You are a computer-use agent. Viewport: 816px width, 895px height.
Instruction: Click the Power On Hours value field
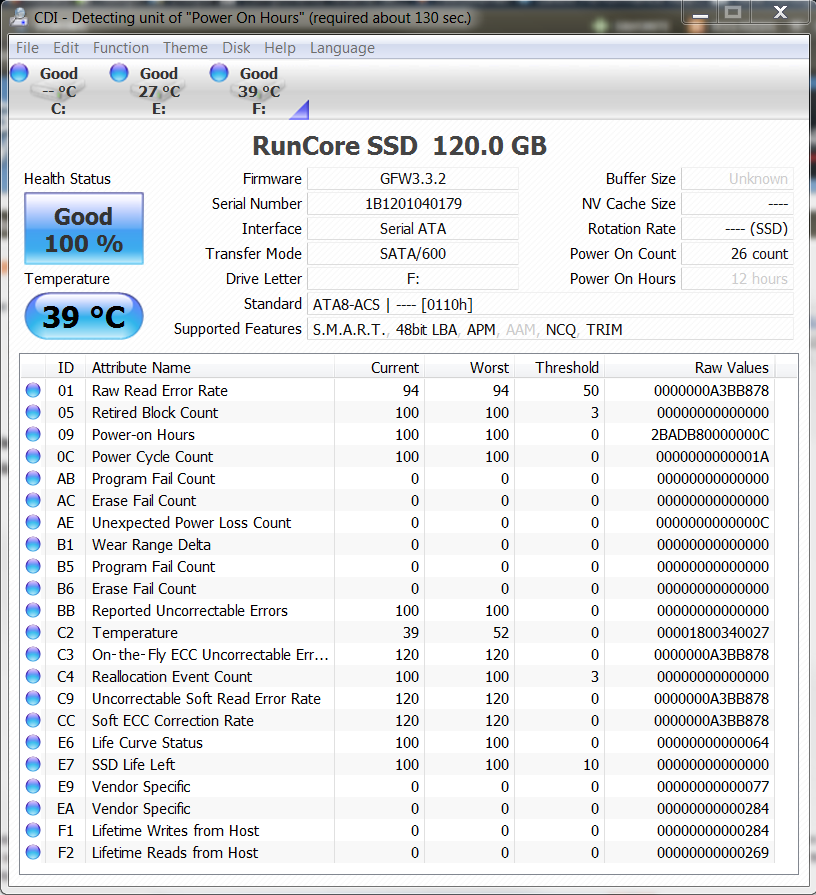tap(737, 279)
